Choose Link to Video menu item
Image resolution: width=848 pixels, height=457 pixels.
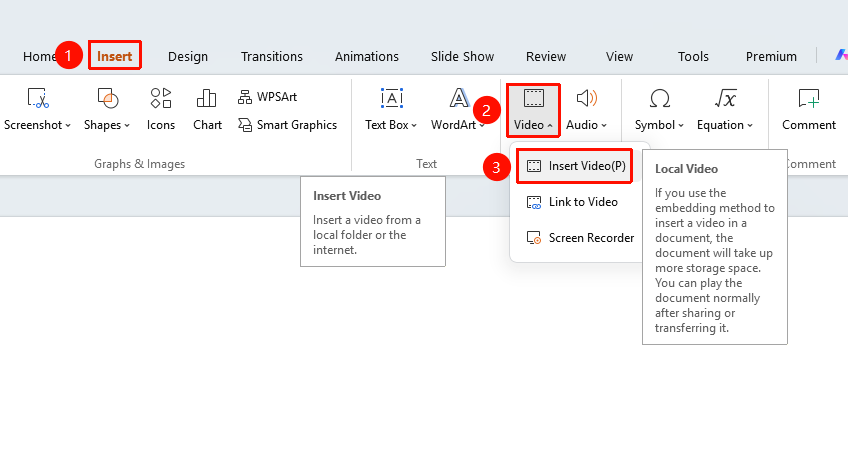575,202
